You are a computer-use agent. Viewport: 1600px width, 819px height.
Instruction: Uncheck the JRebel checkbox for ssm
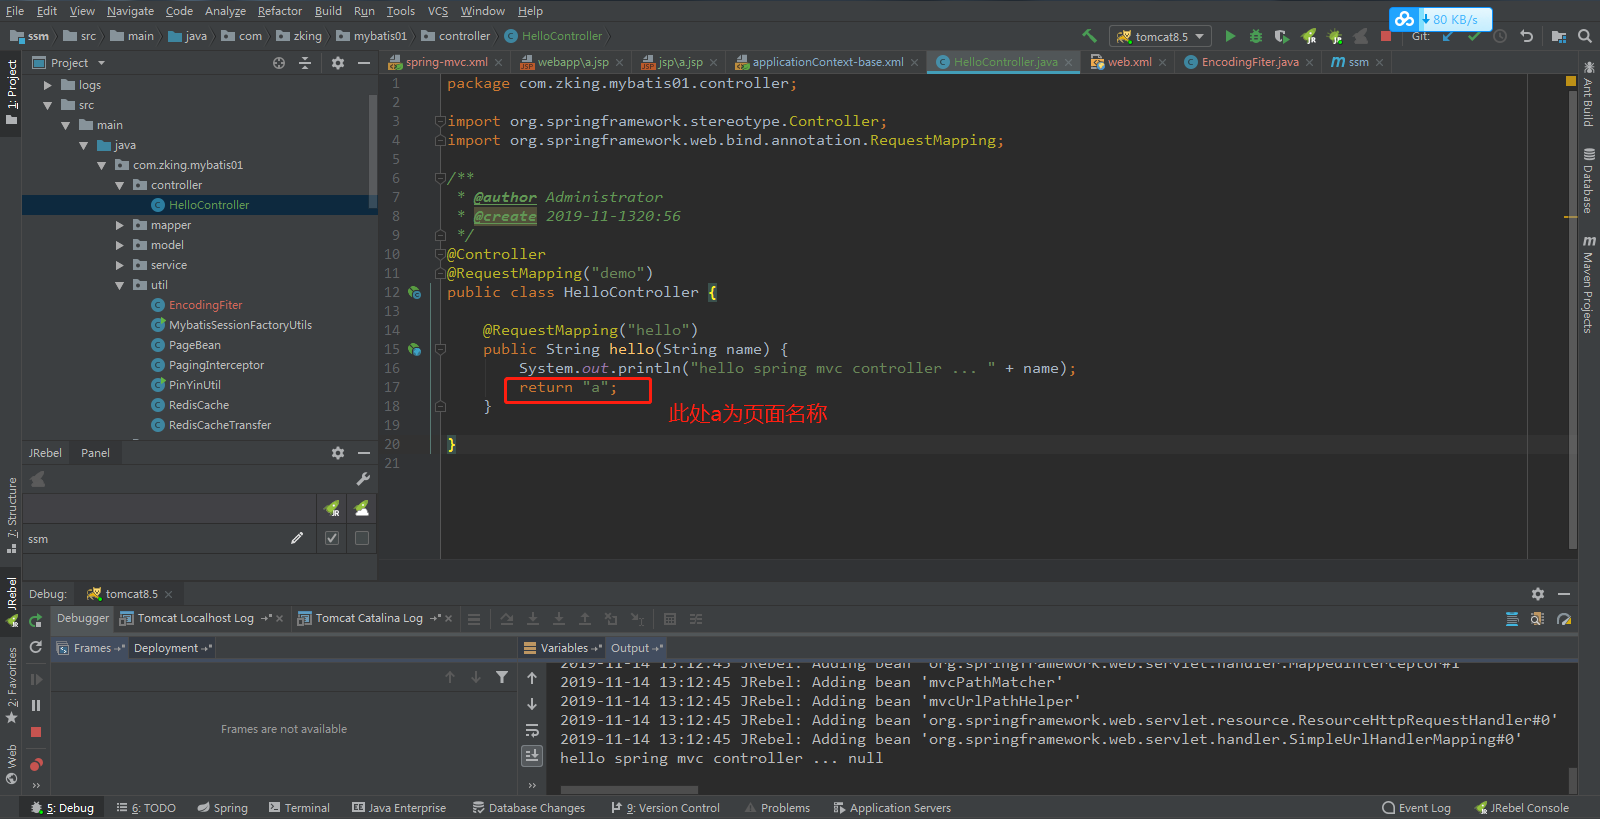pyautogui.click(x=332, y=538)
